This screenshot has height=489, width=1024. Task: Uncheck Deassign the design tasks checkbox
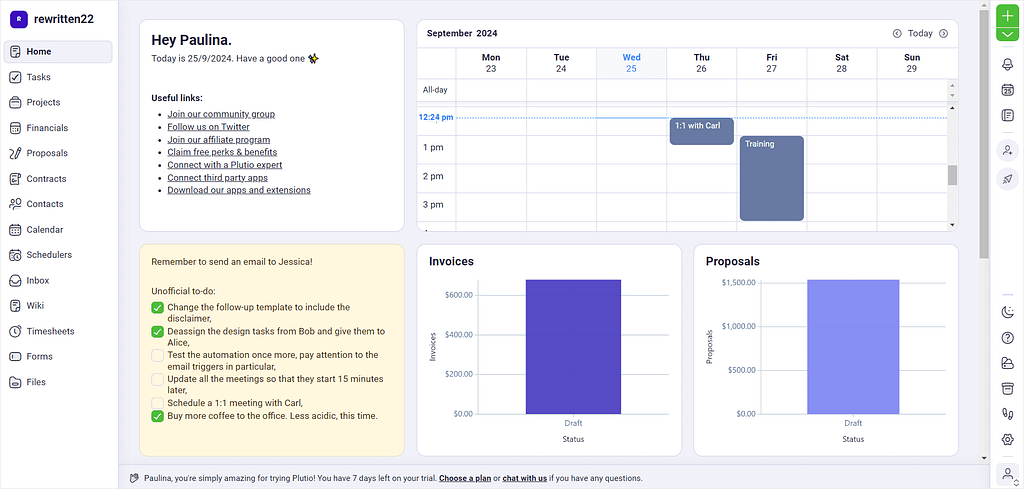157,332
